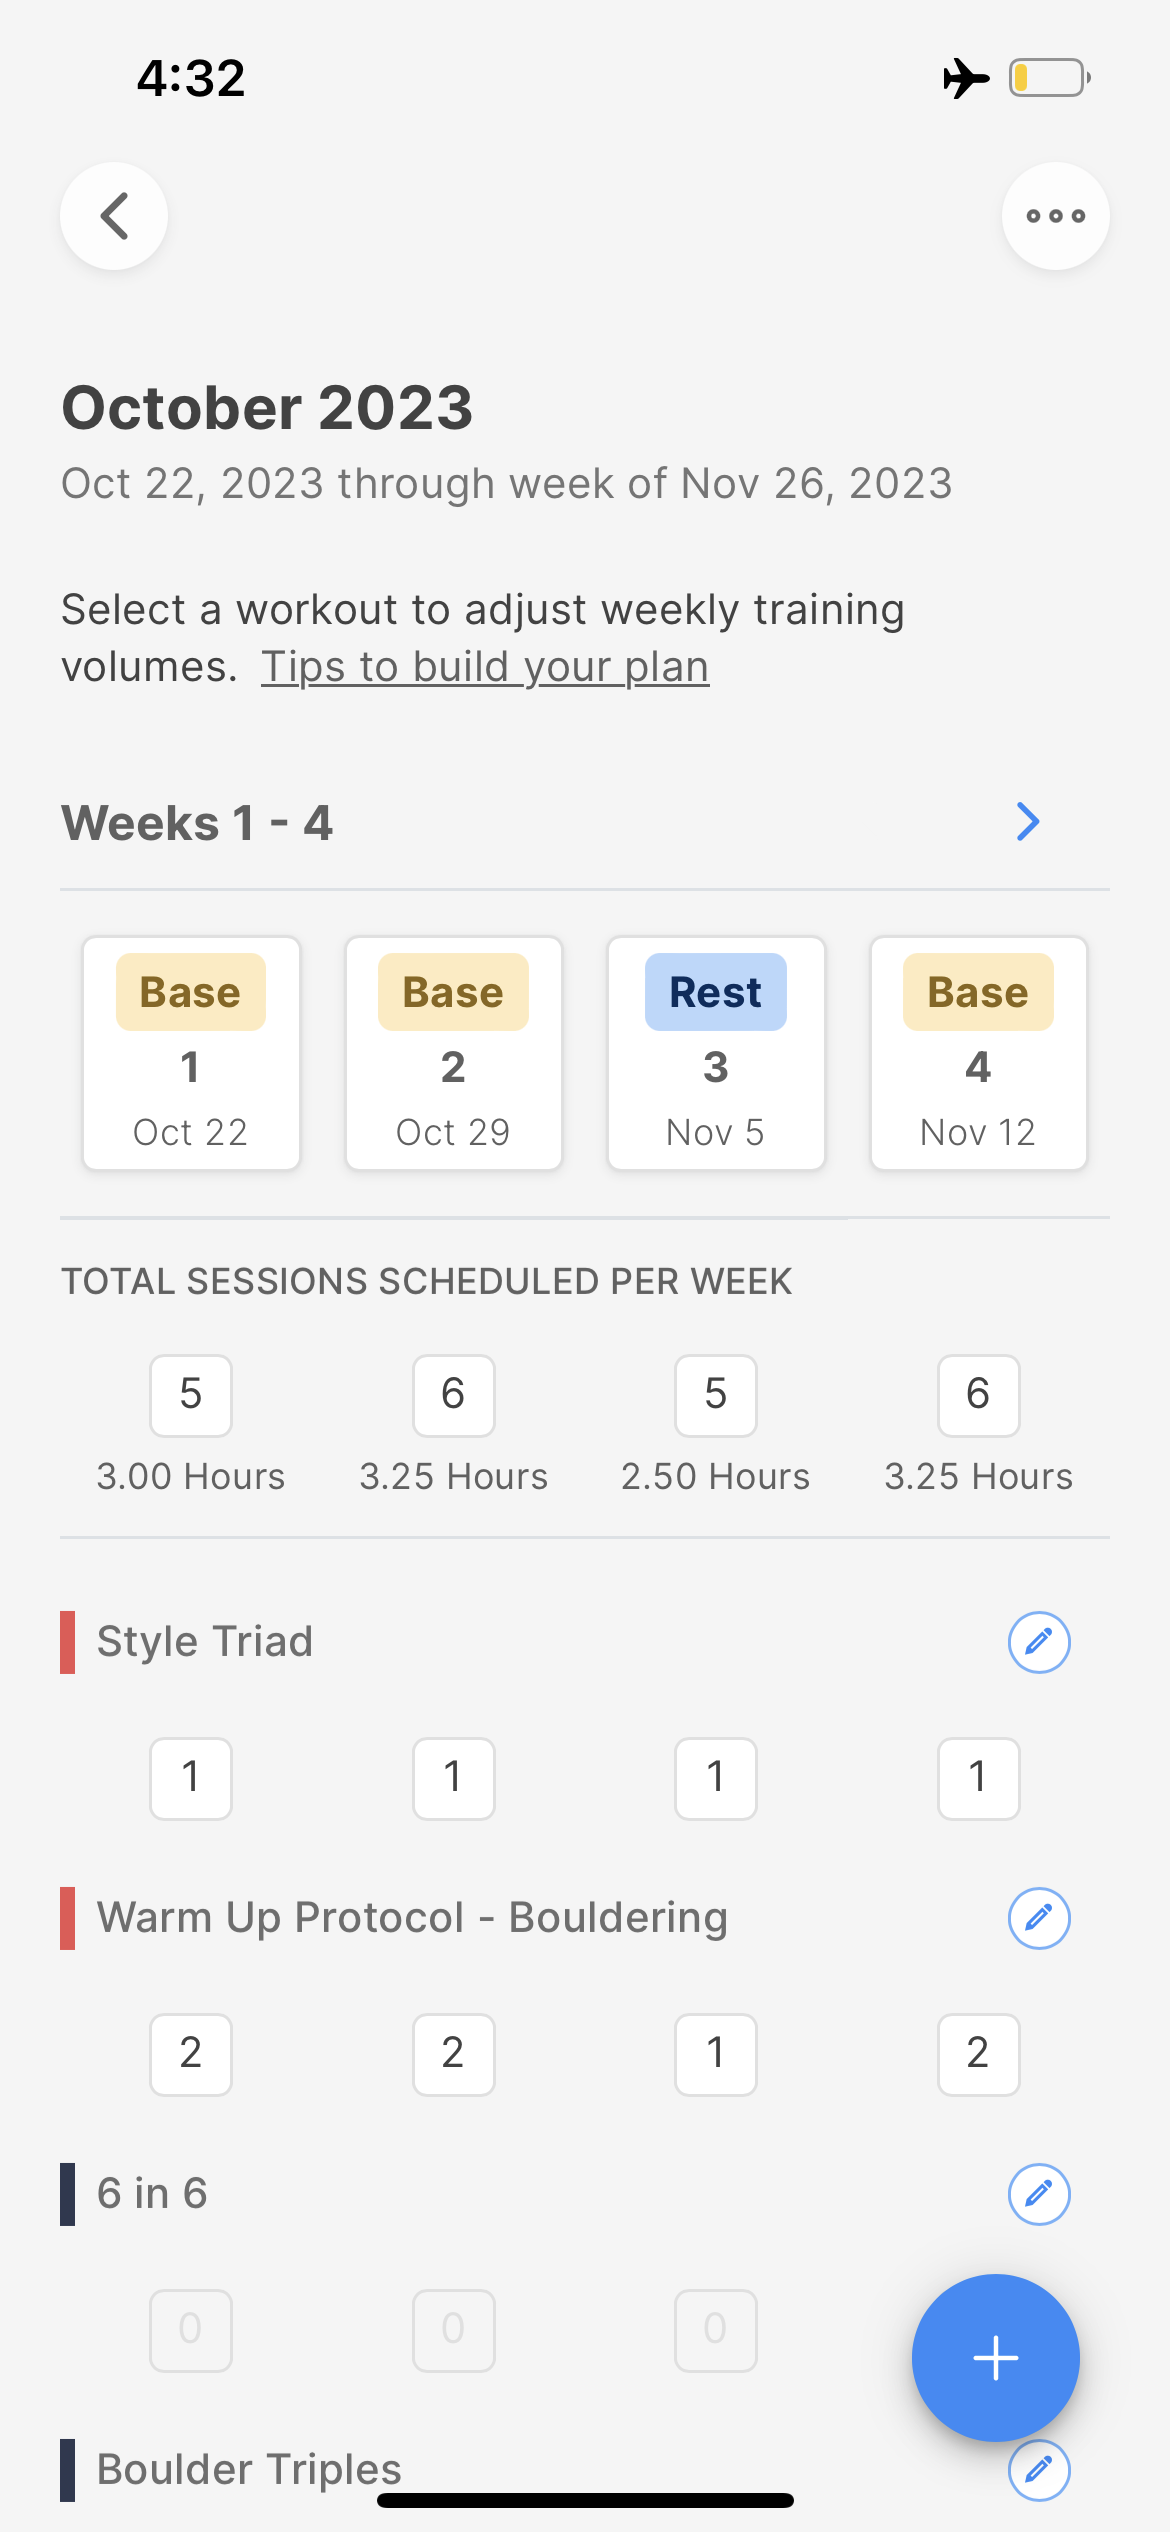
Task: Open Base week 4 card for Nov 12
Action: pos(978,1053)
